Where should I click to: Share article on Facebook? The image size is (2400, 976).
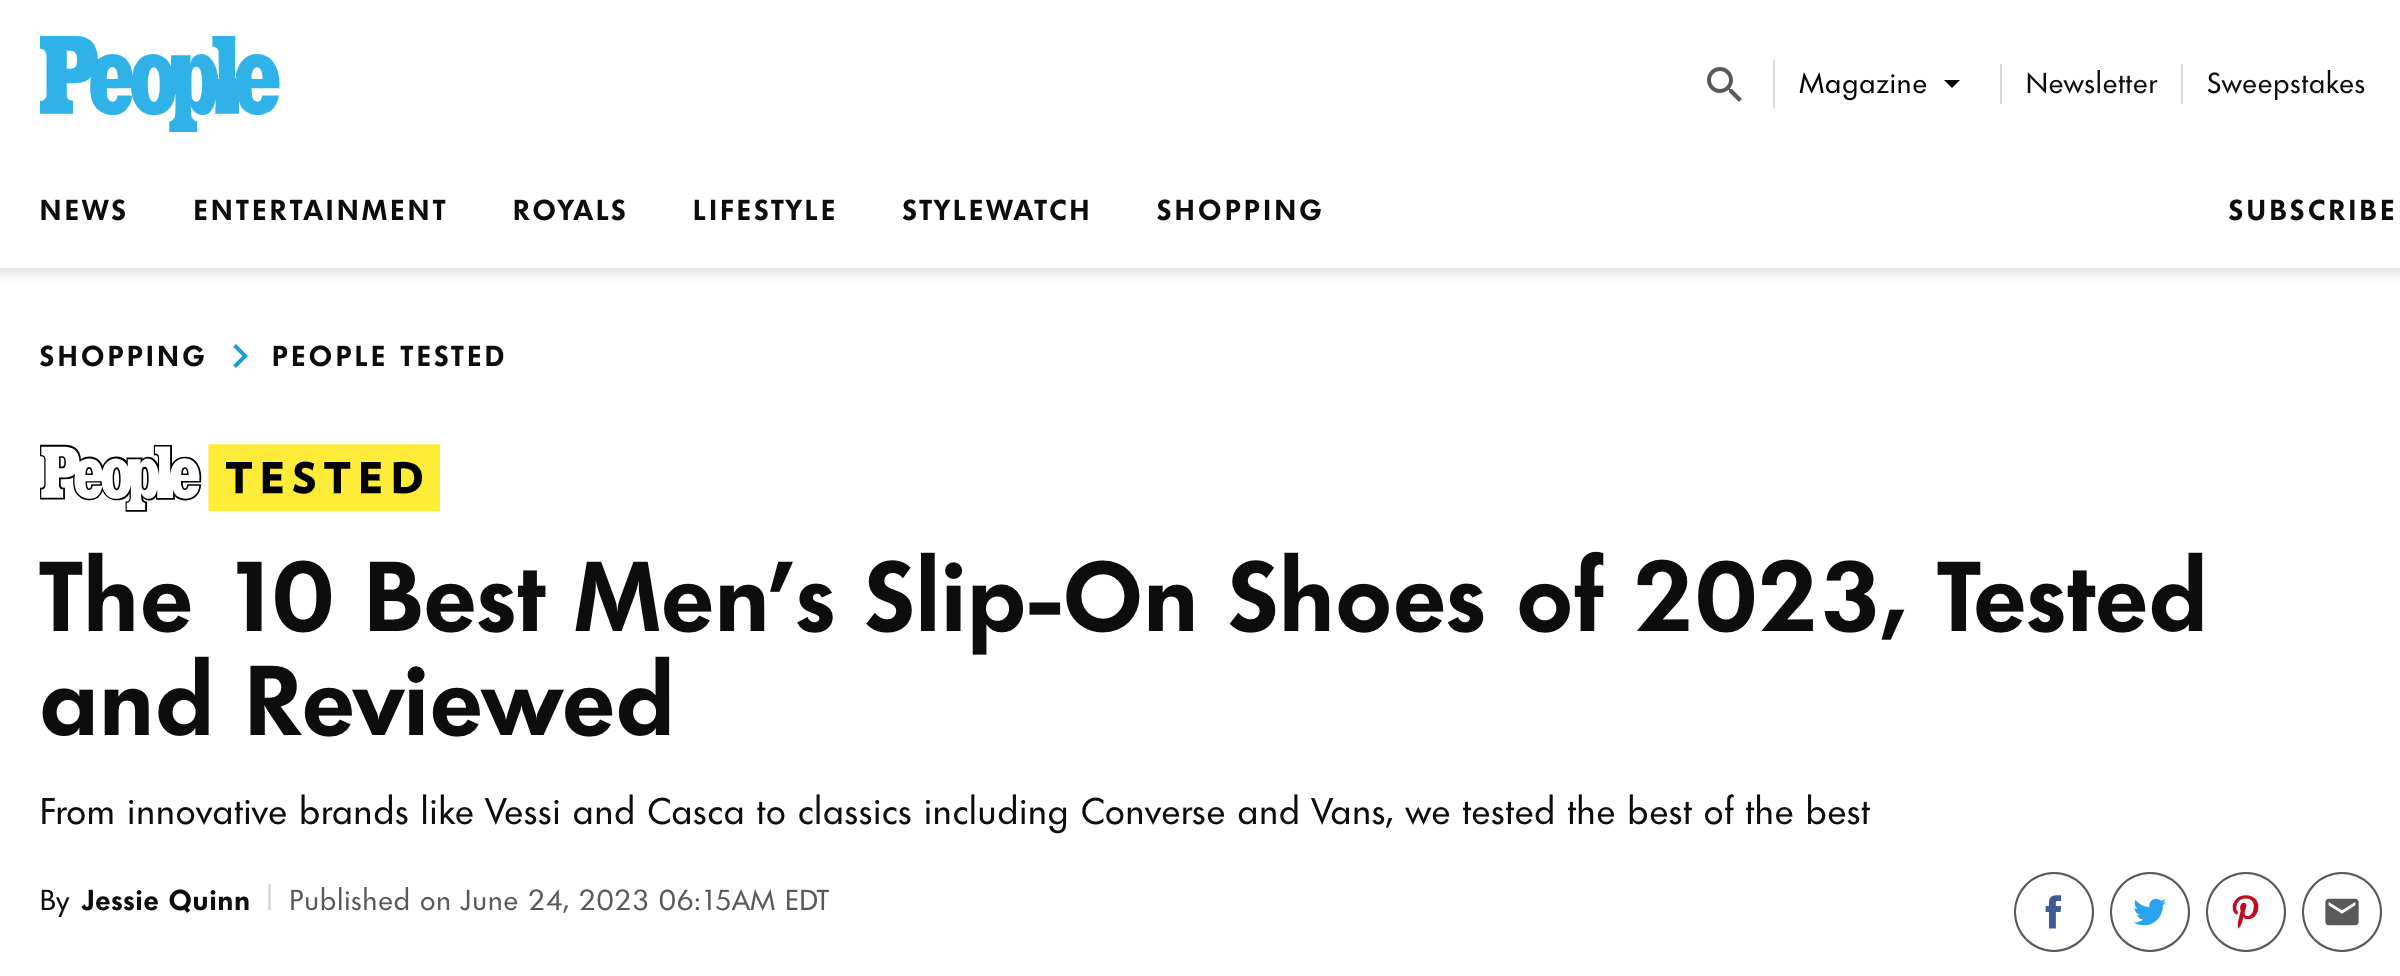[2053, 912]
